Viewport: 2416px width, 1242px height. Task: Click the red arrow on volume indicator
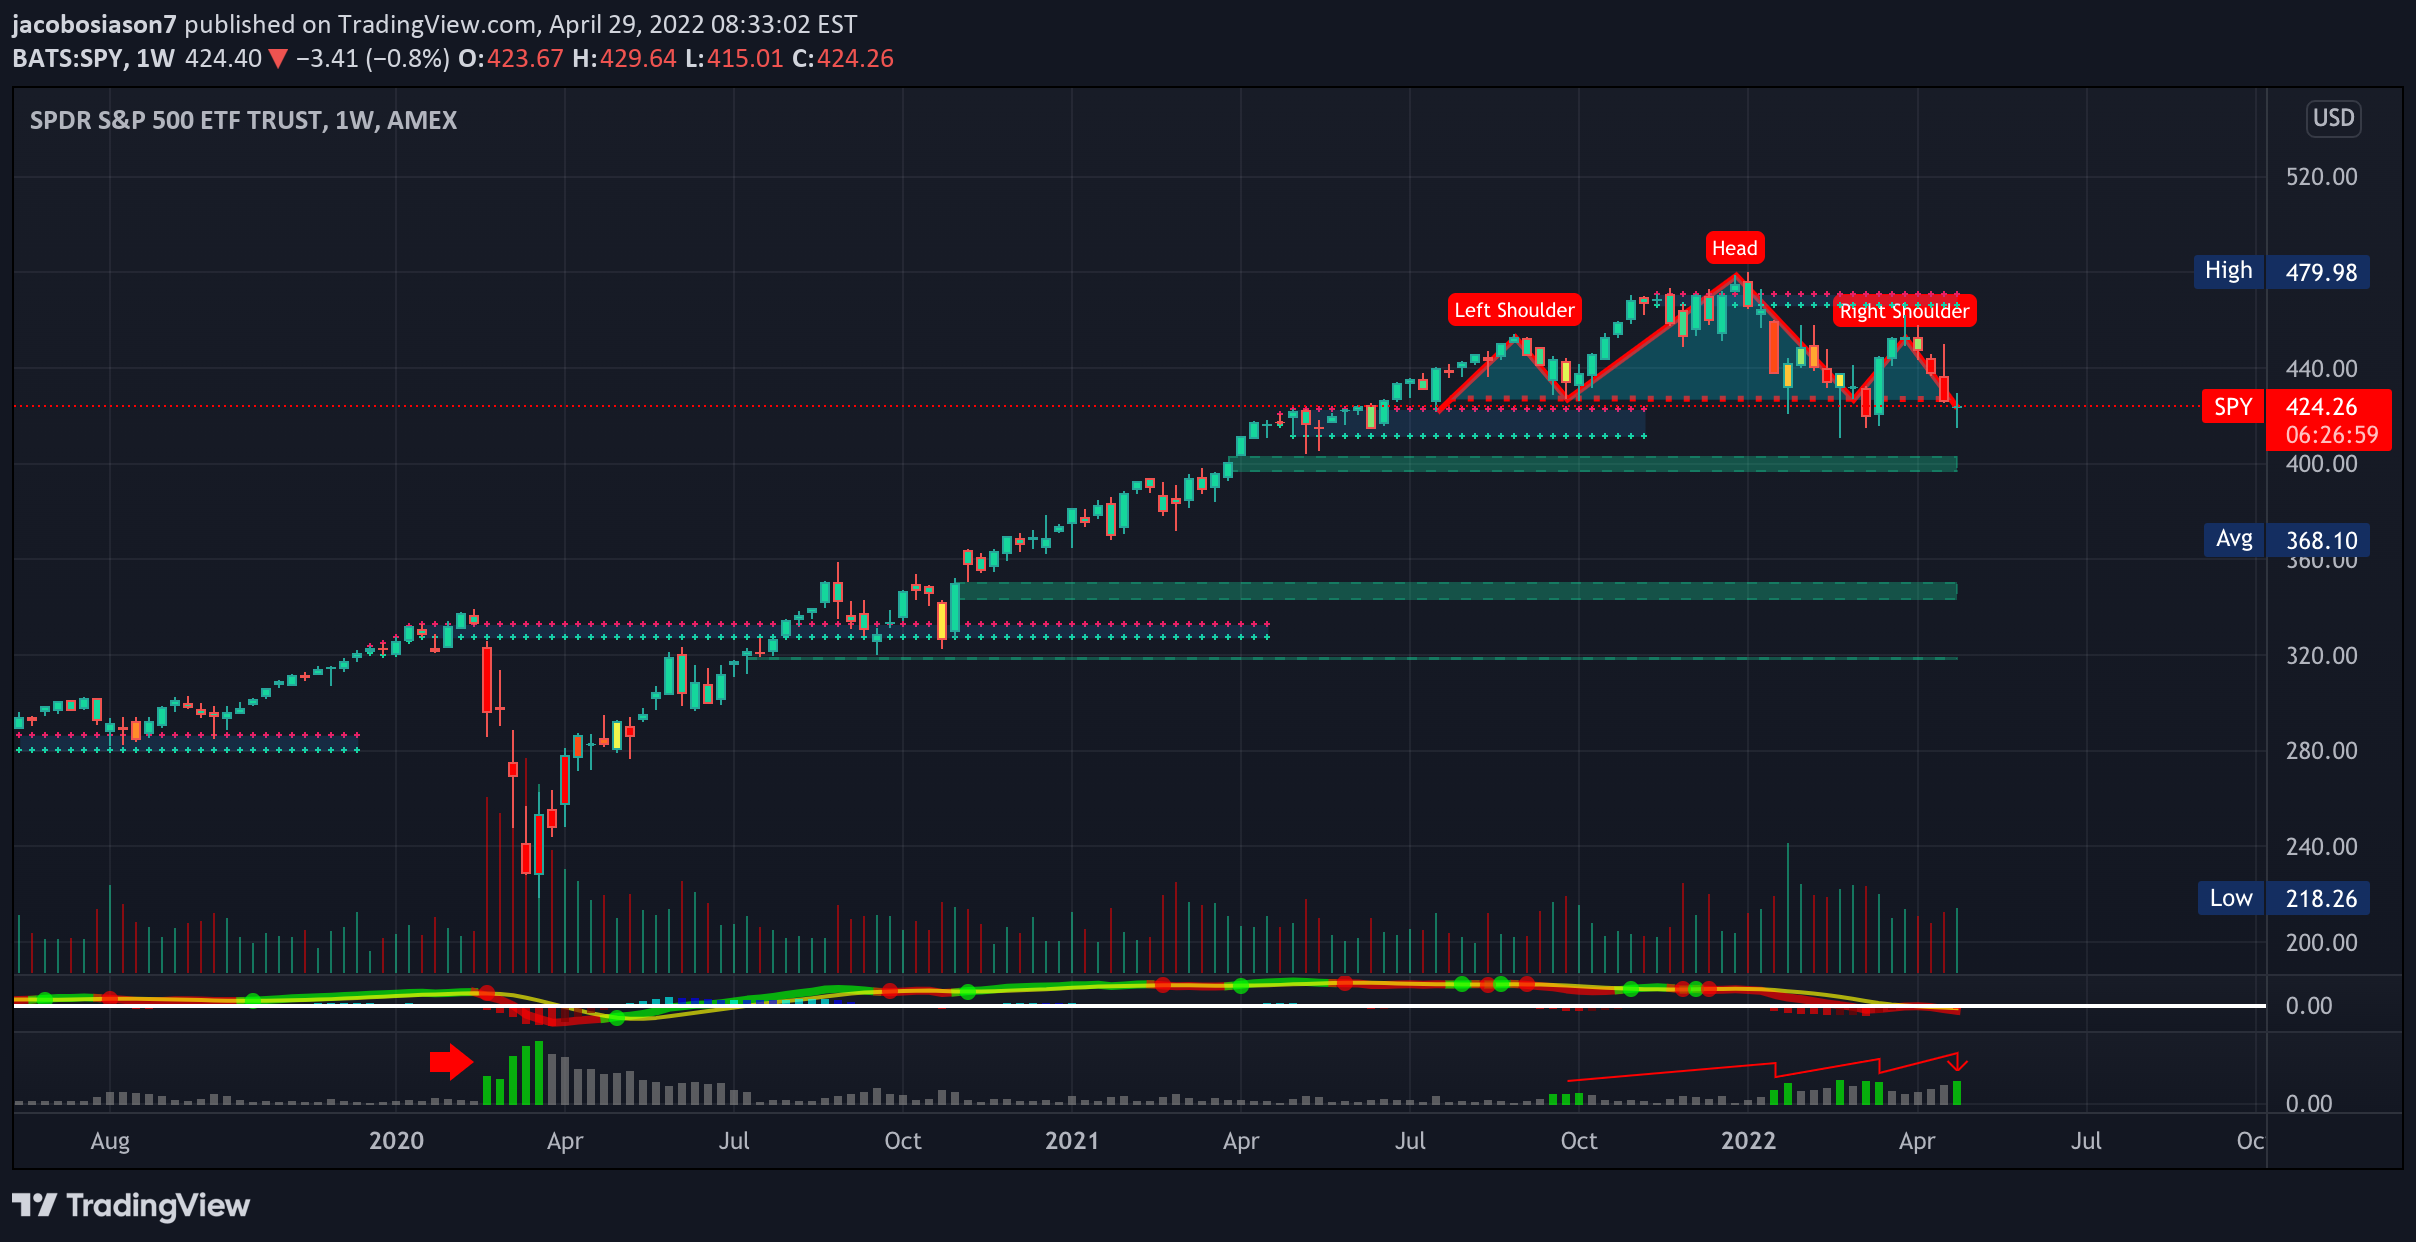pos(451,1061)
